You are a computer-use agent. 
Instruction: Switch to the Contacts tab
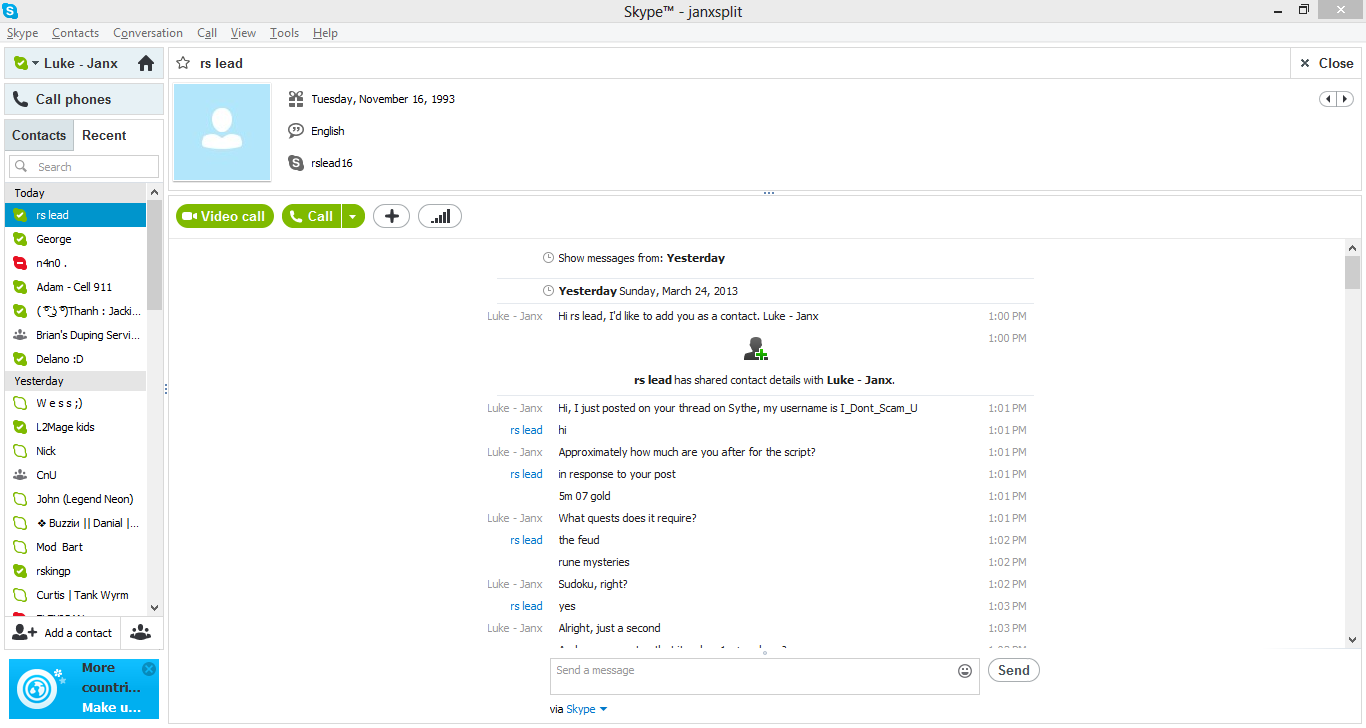click(x=39, y=135)
